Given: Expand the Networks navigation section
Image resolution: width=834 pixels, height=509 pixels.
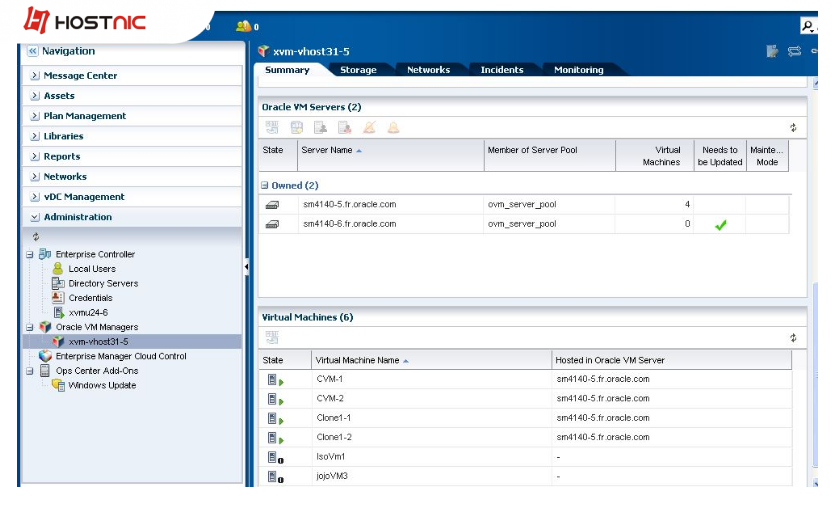Looking at the screenshot, I should coord(35,177).
